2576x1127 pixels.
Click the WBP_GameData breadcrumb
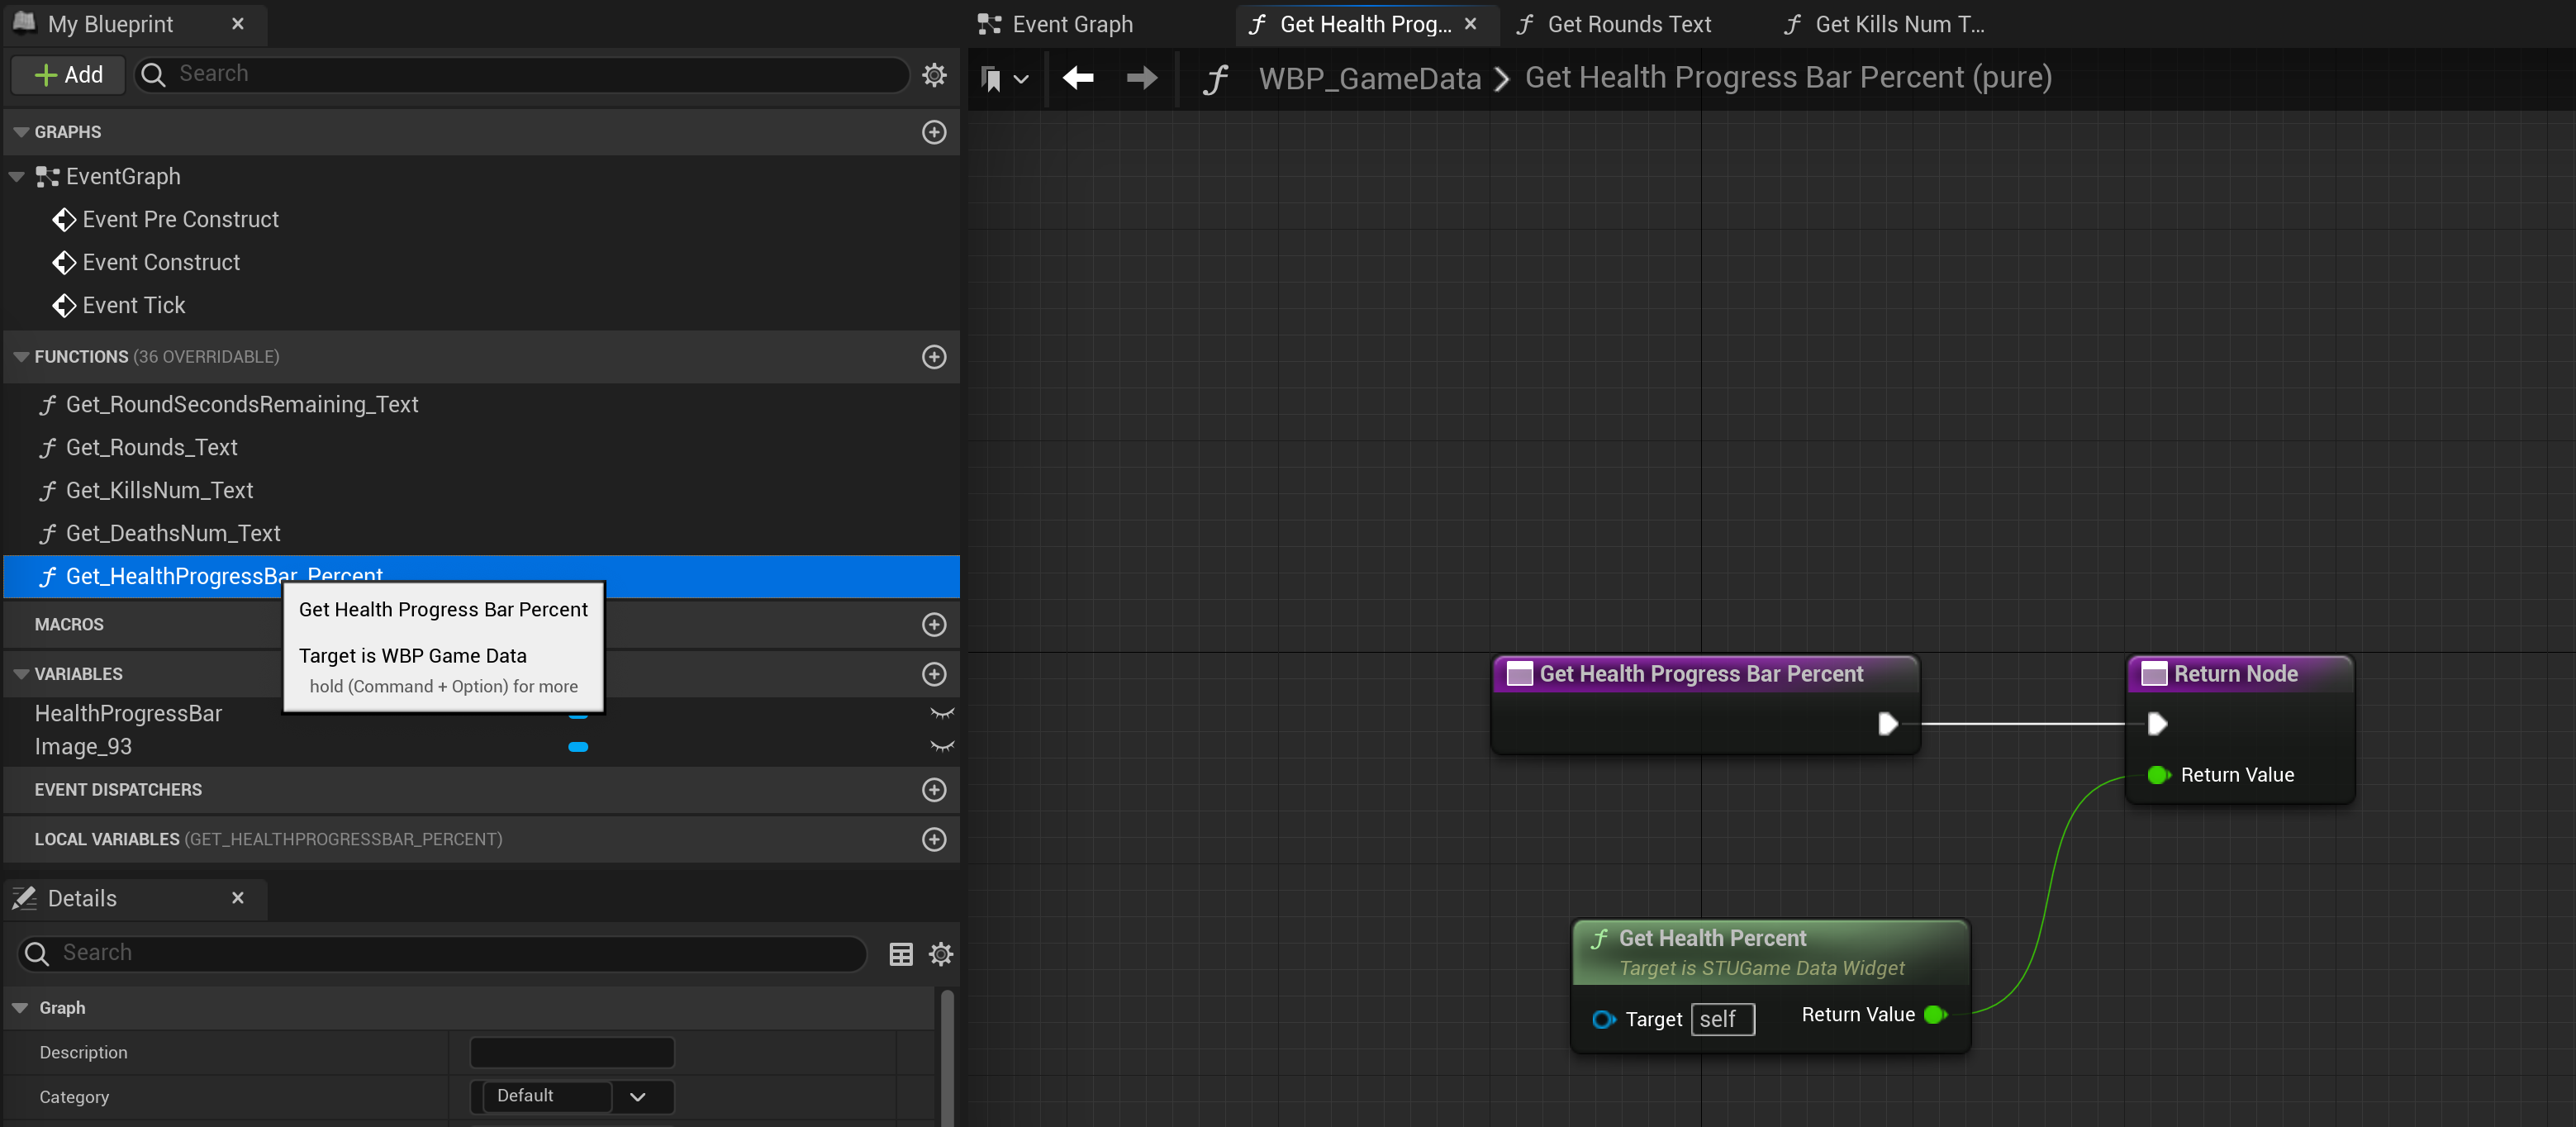1369,78
